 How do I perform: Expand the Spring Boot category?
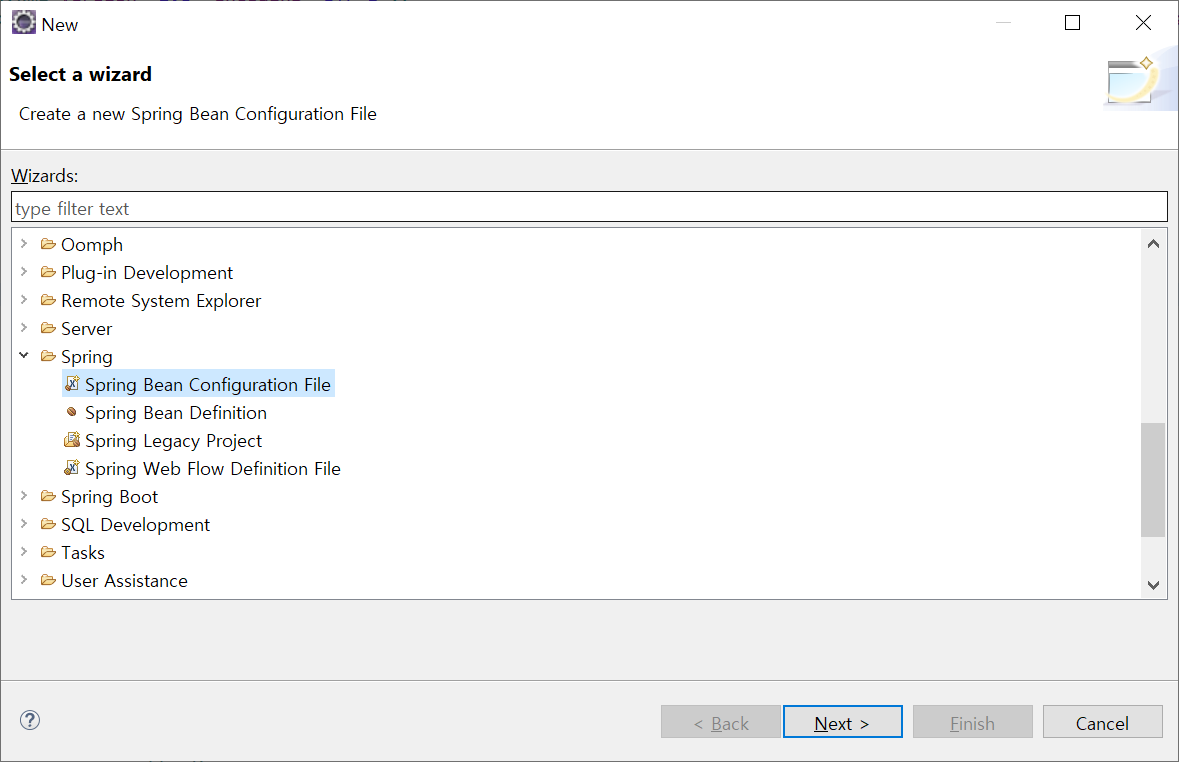[24, 495]
